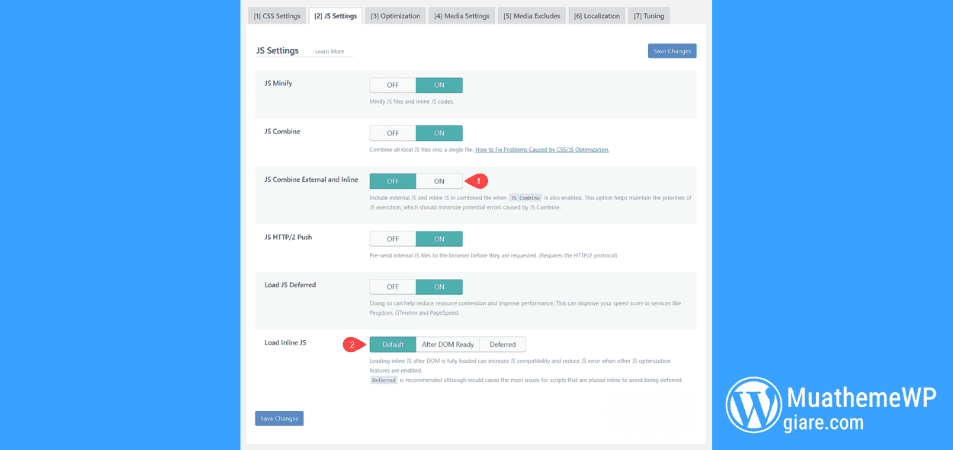Open the Learn More link
This screenshot has width=953, height=450.
pyautogui.click(x=329, y=51)
